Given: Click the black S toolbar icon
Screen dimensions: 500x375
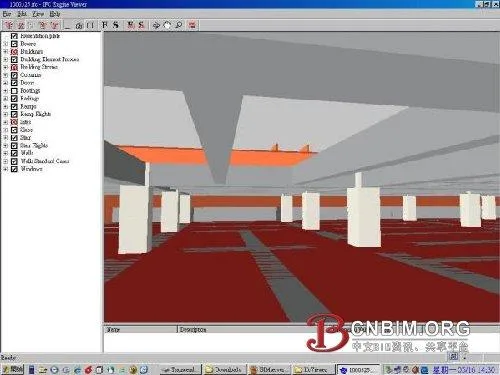Looking at the screenshot, I should 115,25.
